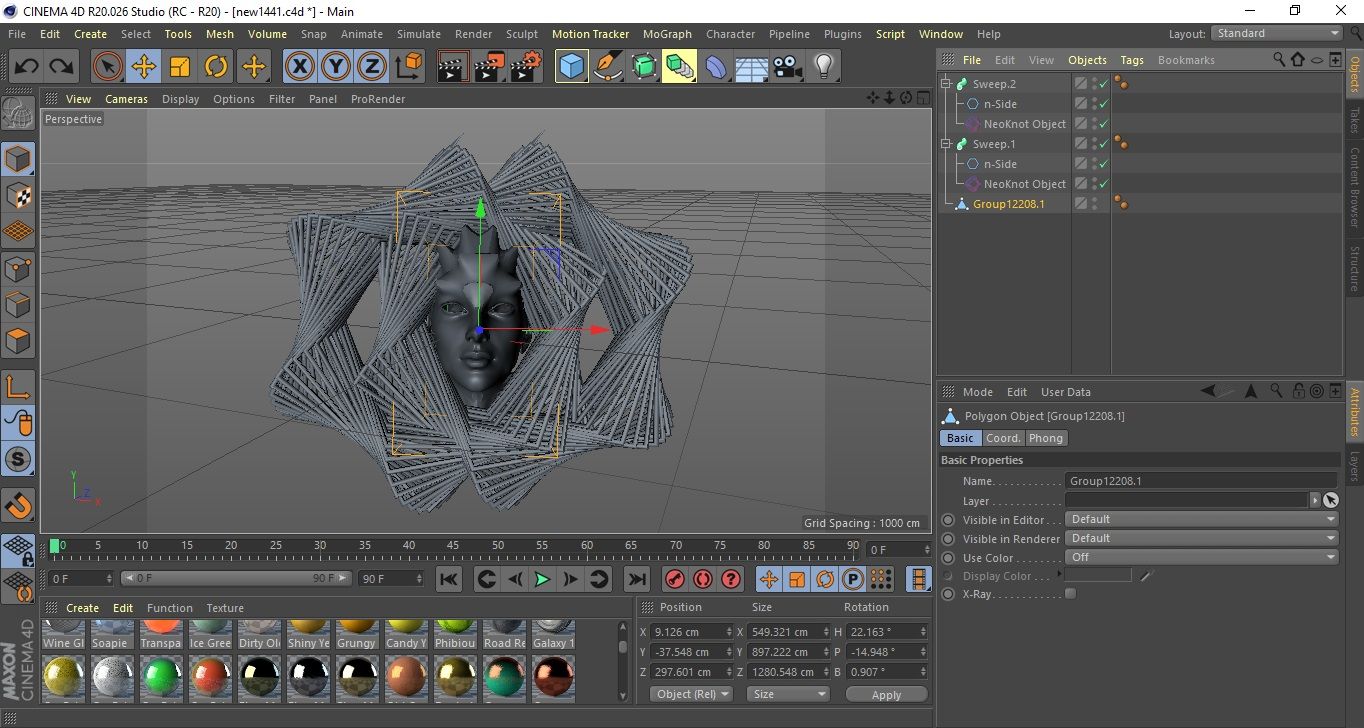Click the Undo arrow icon
Image resolution: width=1364 pixels, height=728 pixels.
[x=27, y=67]
